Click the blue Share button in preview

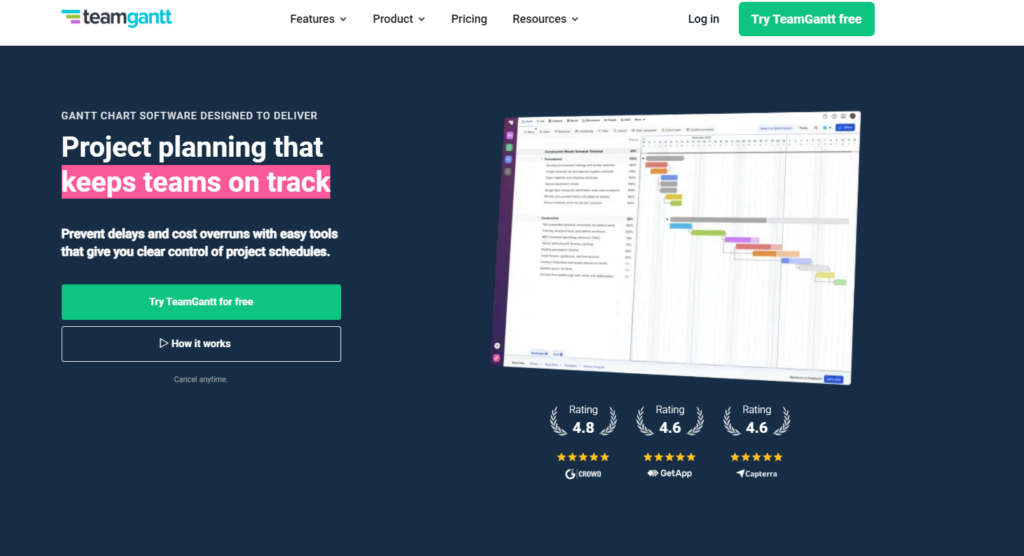[x=846, y=128]
